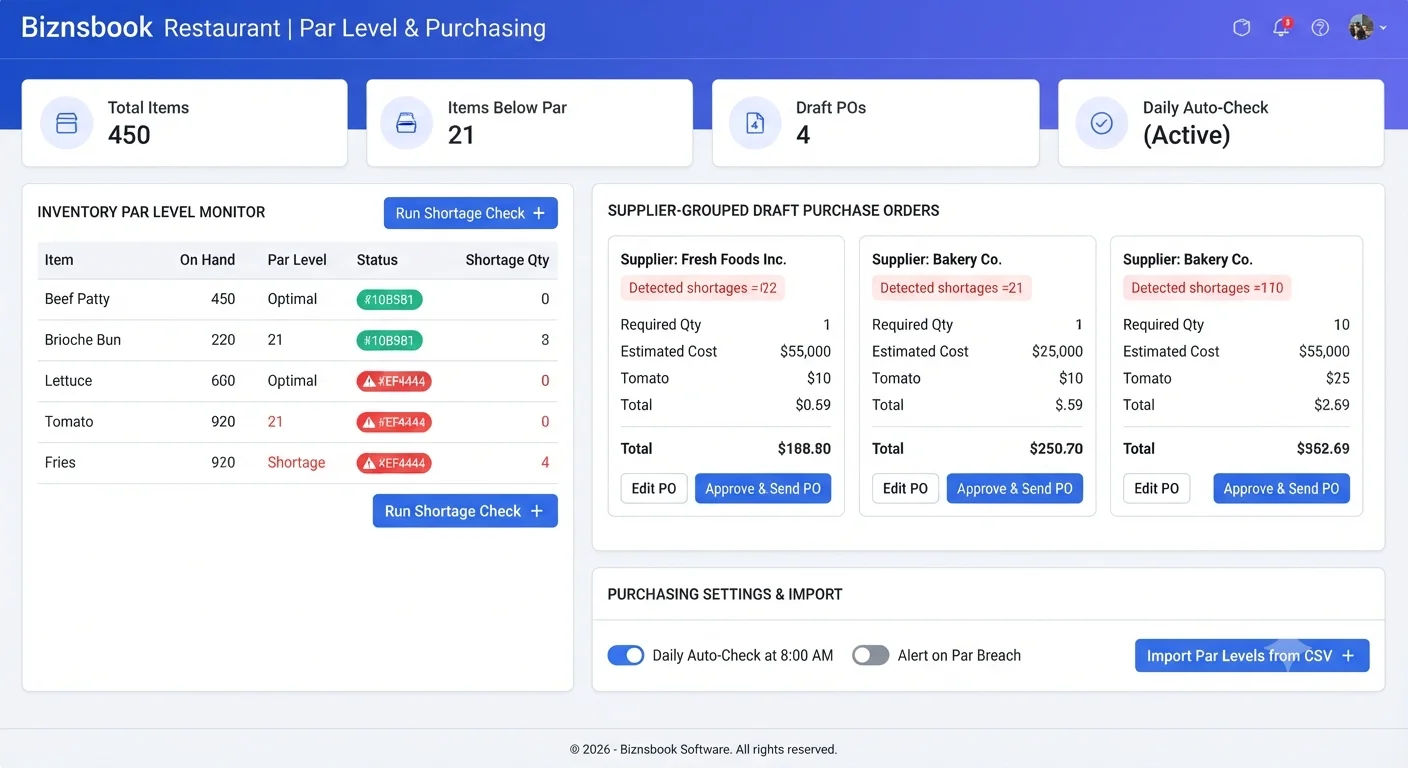Image resolution: width=1408 pixels, height=768 pixels.
Task: Select the Beef Patty item name
Action: 77,299
